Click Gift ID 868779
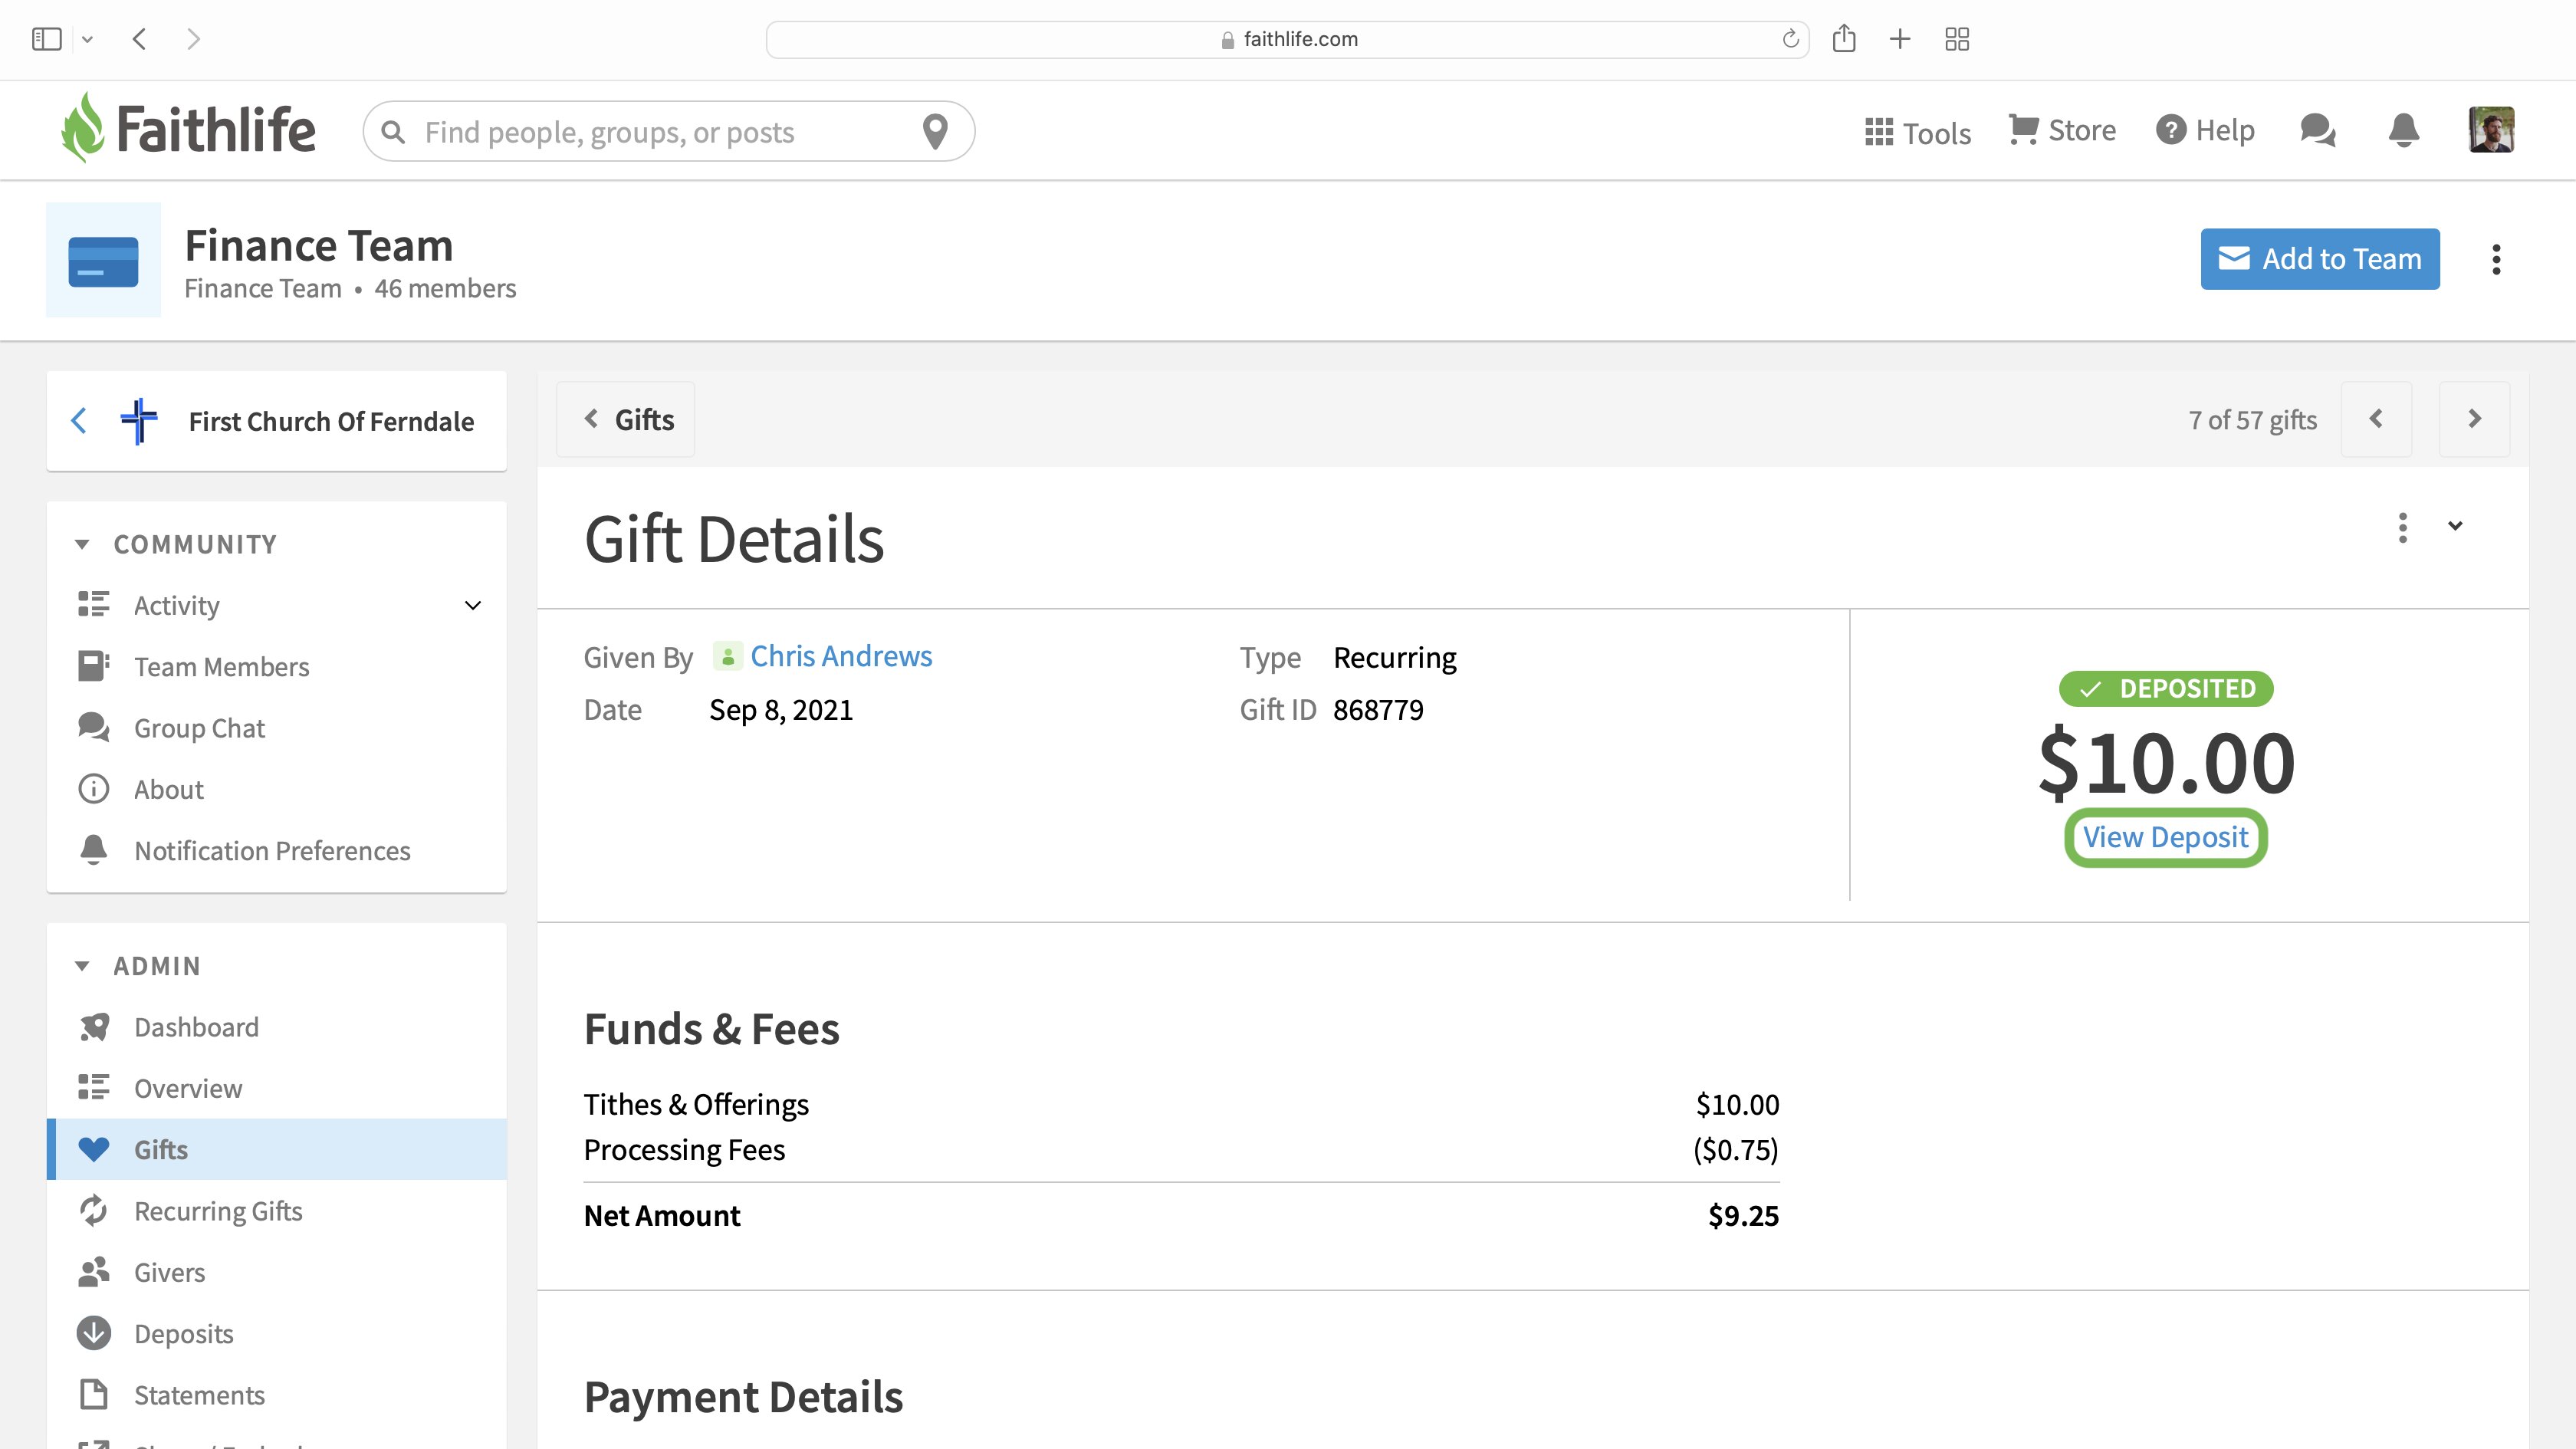 click(1378, 710)
